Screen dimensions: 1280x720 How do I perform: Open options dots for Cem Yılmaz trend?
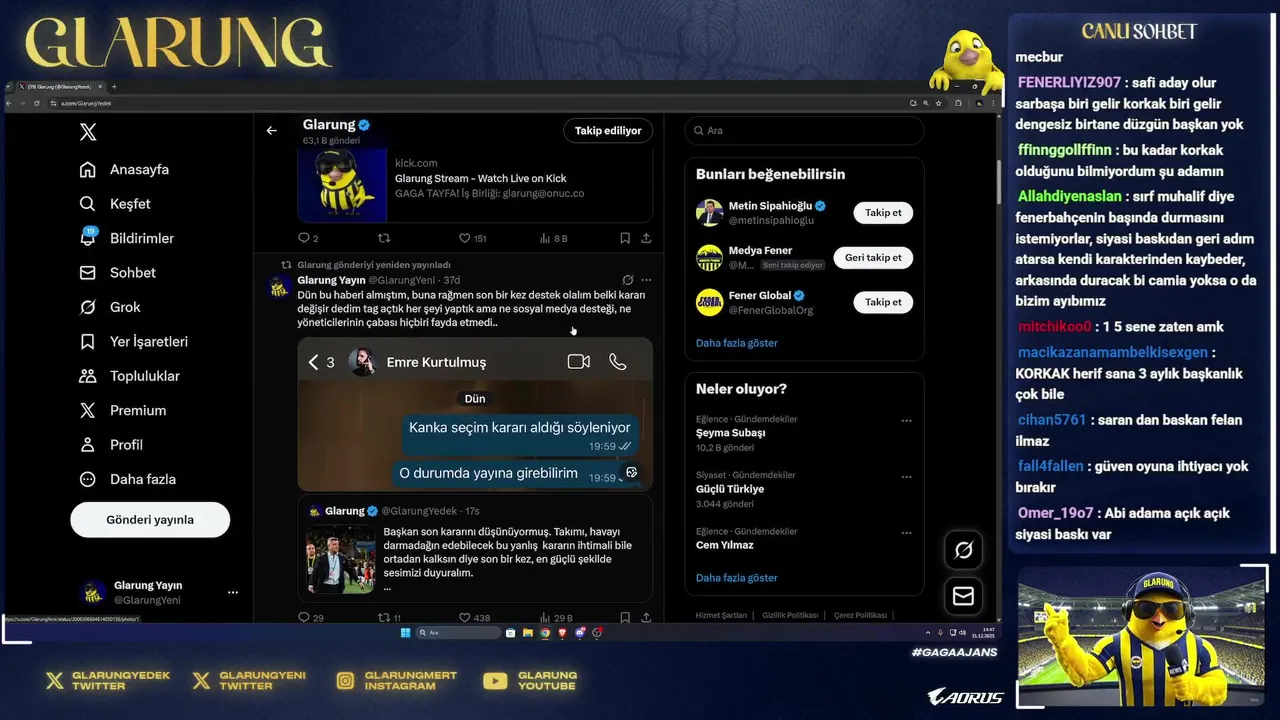coord(906,533)
